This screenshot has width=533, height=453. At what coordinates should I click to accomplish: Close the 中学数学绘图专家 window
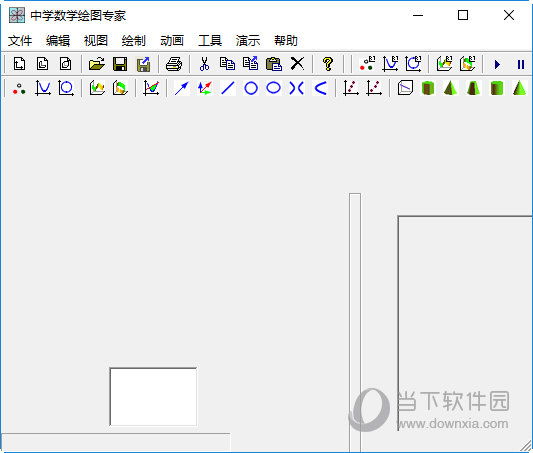pyautogui.click(x=509, y=15)
